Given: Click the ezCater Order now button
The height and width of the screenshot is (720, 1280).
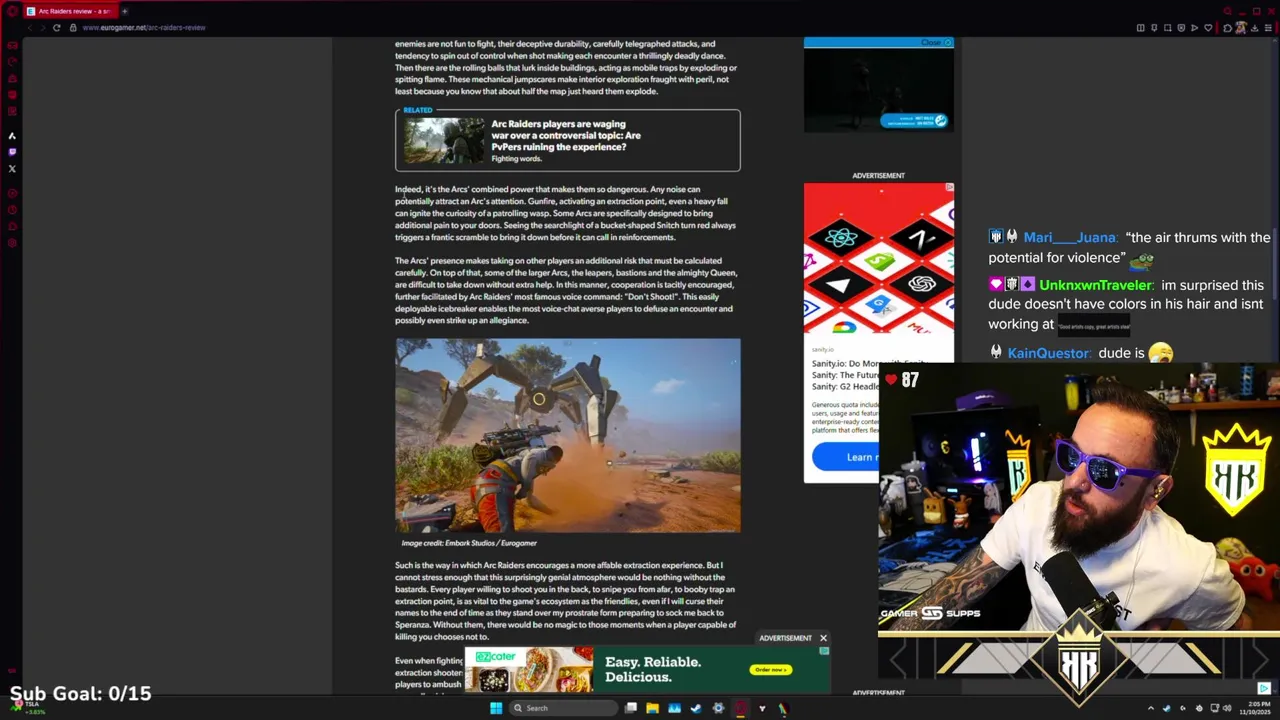Looking at the screenshot, I should coord(771,669).
